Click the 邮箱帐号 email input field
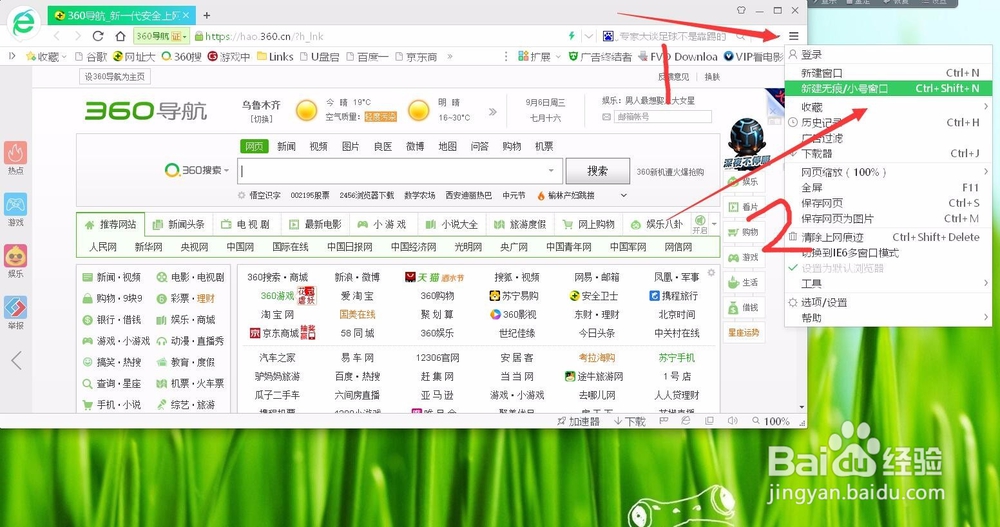 coord(662,117)
